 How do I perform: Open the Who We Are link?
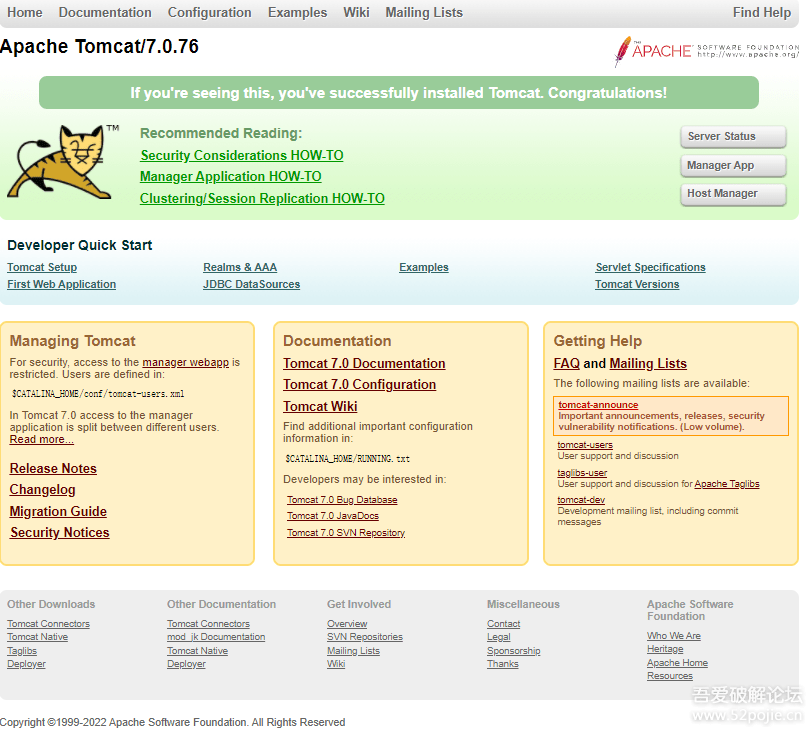pos(674,636)
